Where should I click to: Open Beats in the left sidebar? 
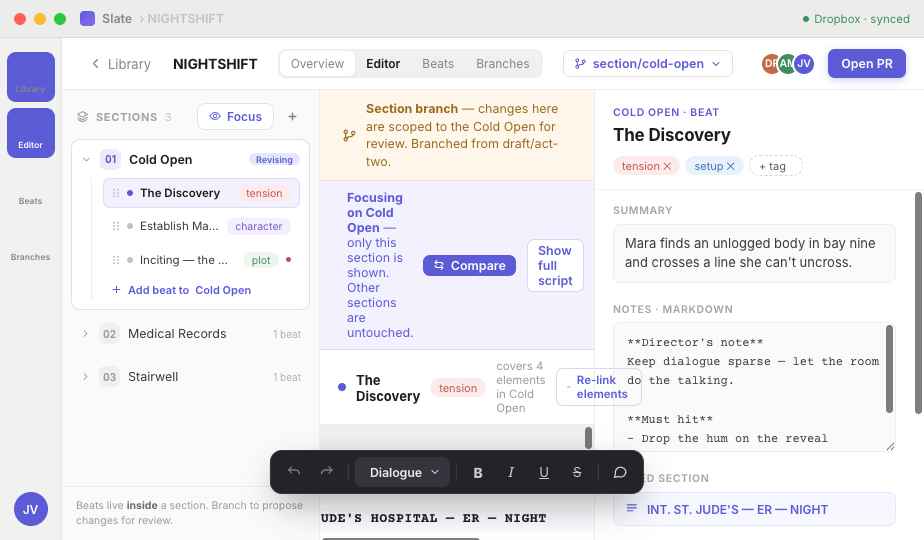[x=31, y=189]
